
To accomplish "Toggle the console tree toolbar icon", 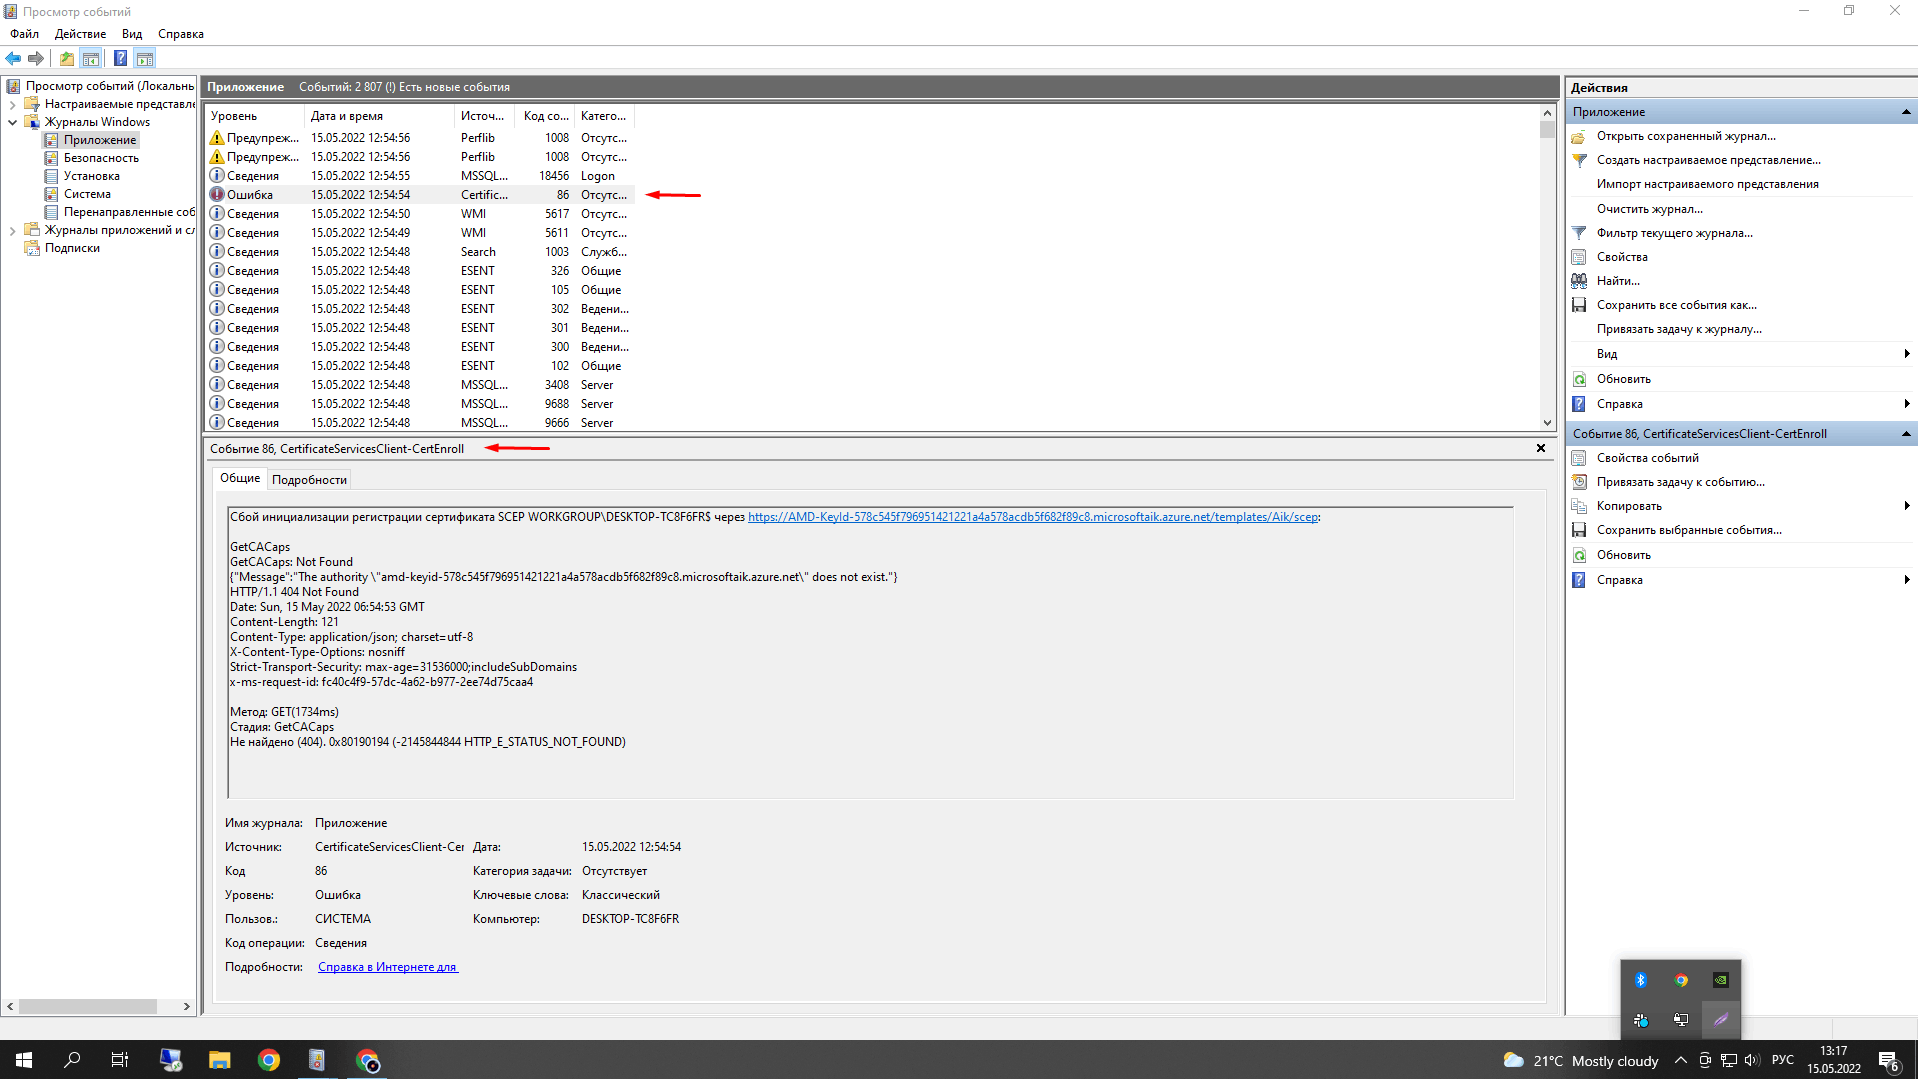I will click(x=91, y=58).
